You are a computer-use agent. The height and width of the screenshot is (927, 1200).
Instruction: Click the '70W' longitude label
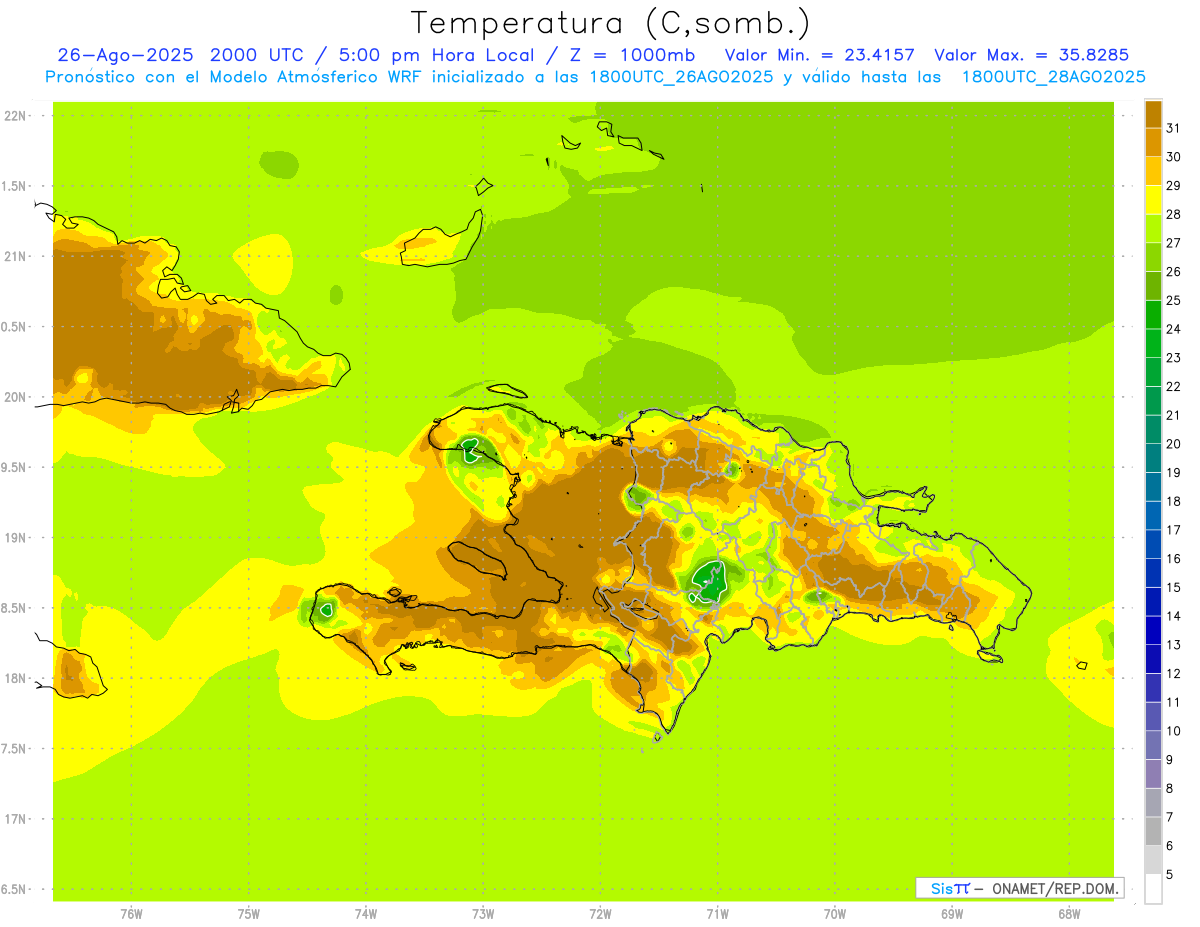(x=835, y=913)
